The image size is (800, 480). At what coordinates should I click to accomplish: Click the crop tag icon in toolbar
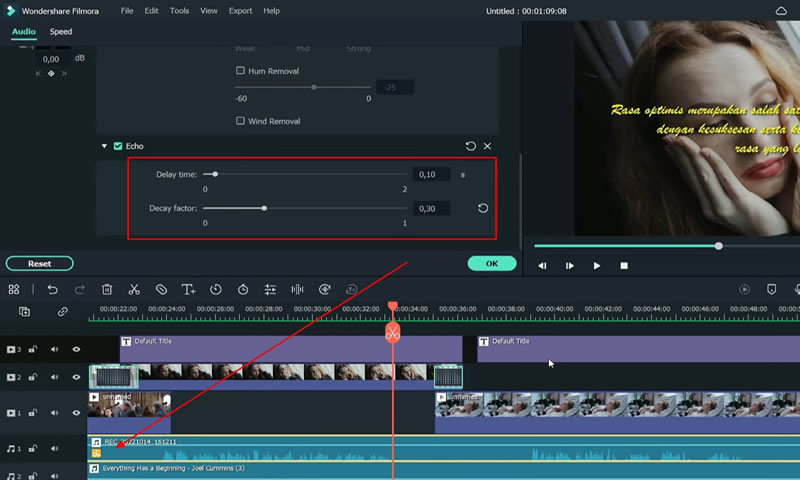click(161, 289)
